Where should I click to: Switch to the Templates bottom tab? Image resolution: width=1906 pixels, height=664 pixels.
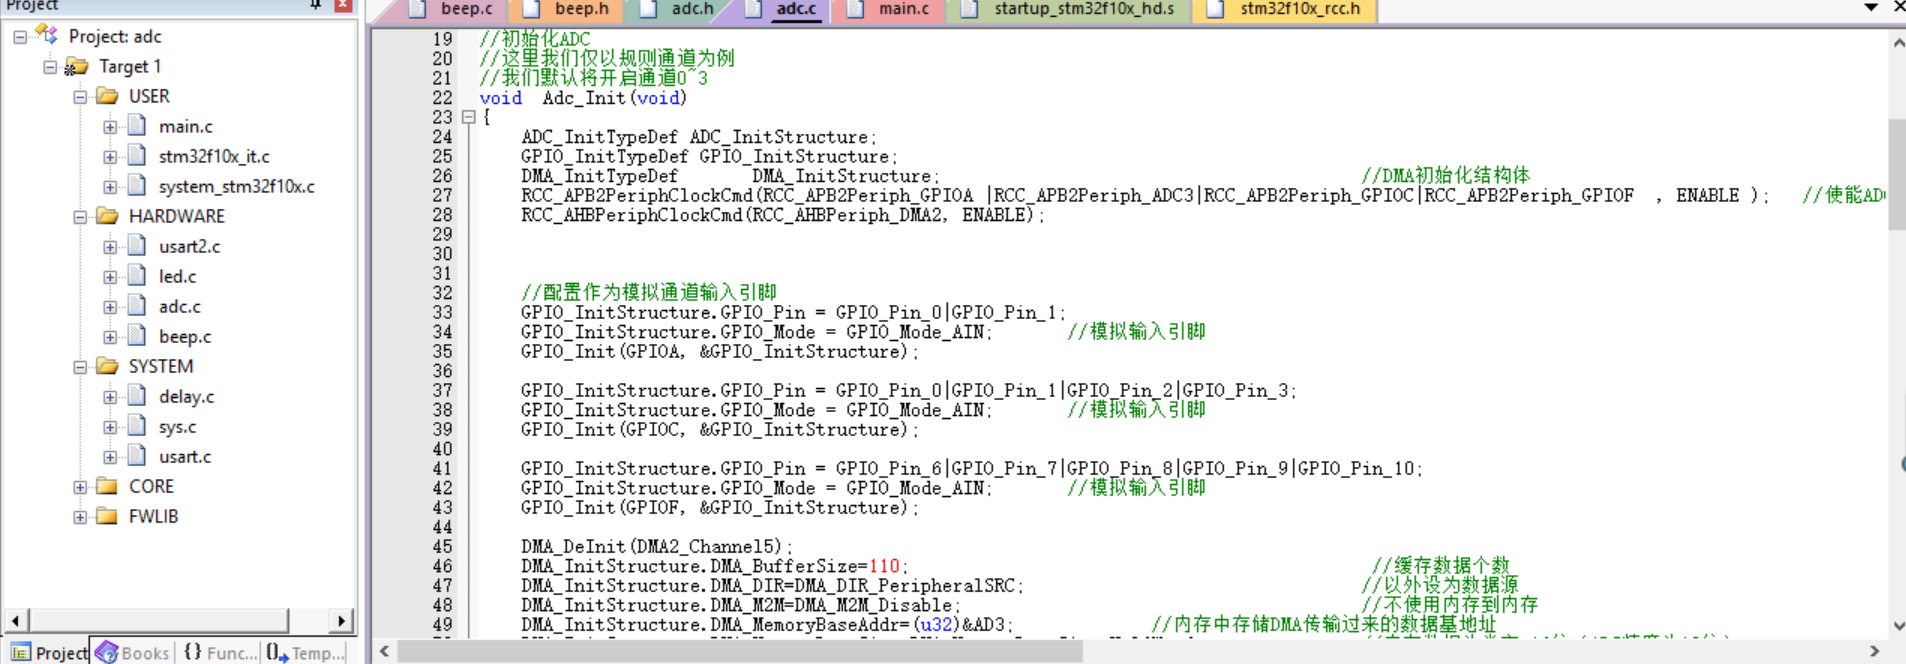[x=305, y=652]
